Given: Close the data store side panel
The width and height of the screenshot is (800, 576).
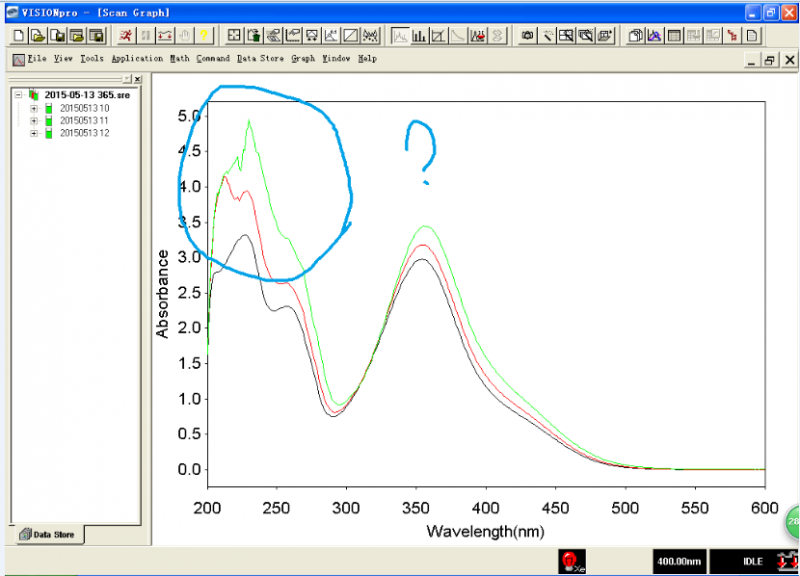Looking at the screenshot, I should pos(138,79).
